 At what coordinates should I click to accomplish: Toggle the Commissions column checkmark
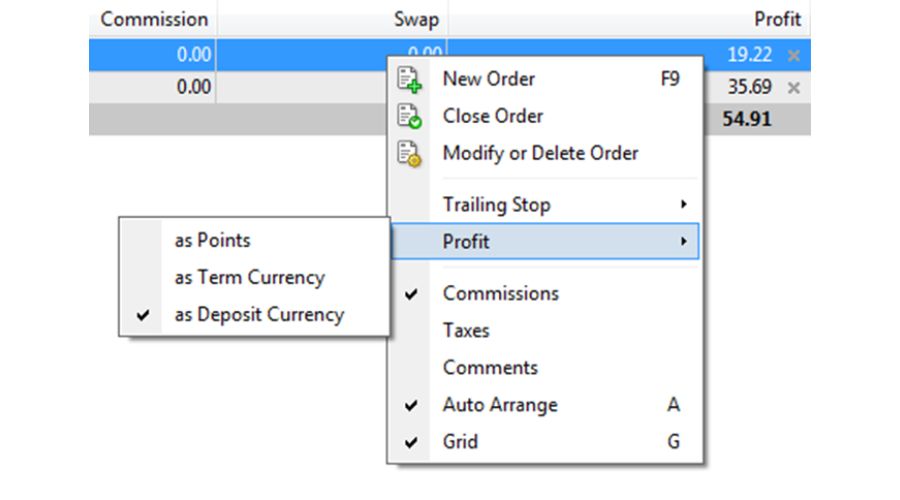pyautogui.click(x=500, y=293)
